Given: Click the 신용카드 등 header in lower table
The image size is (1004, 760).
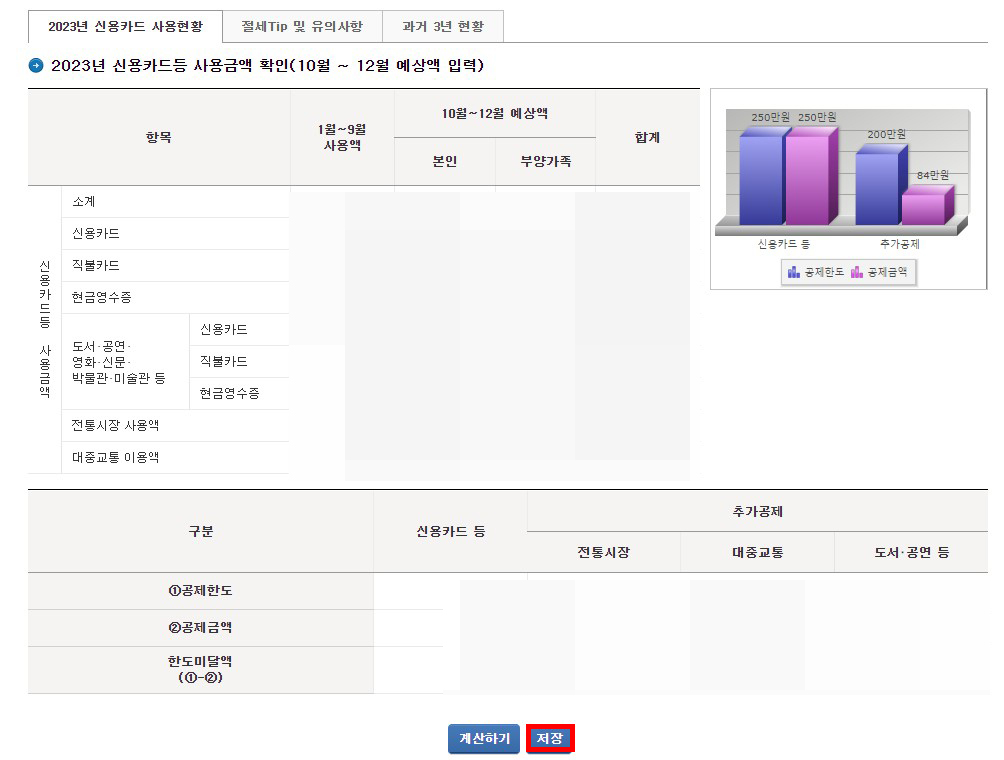Looking at the screenshot, I should [x=451, y=531].
